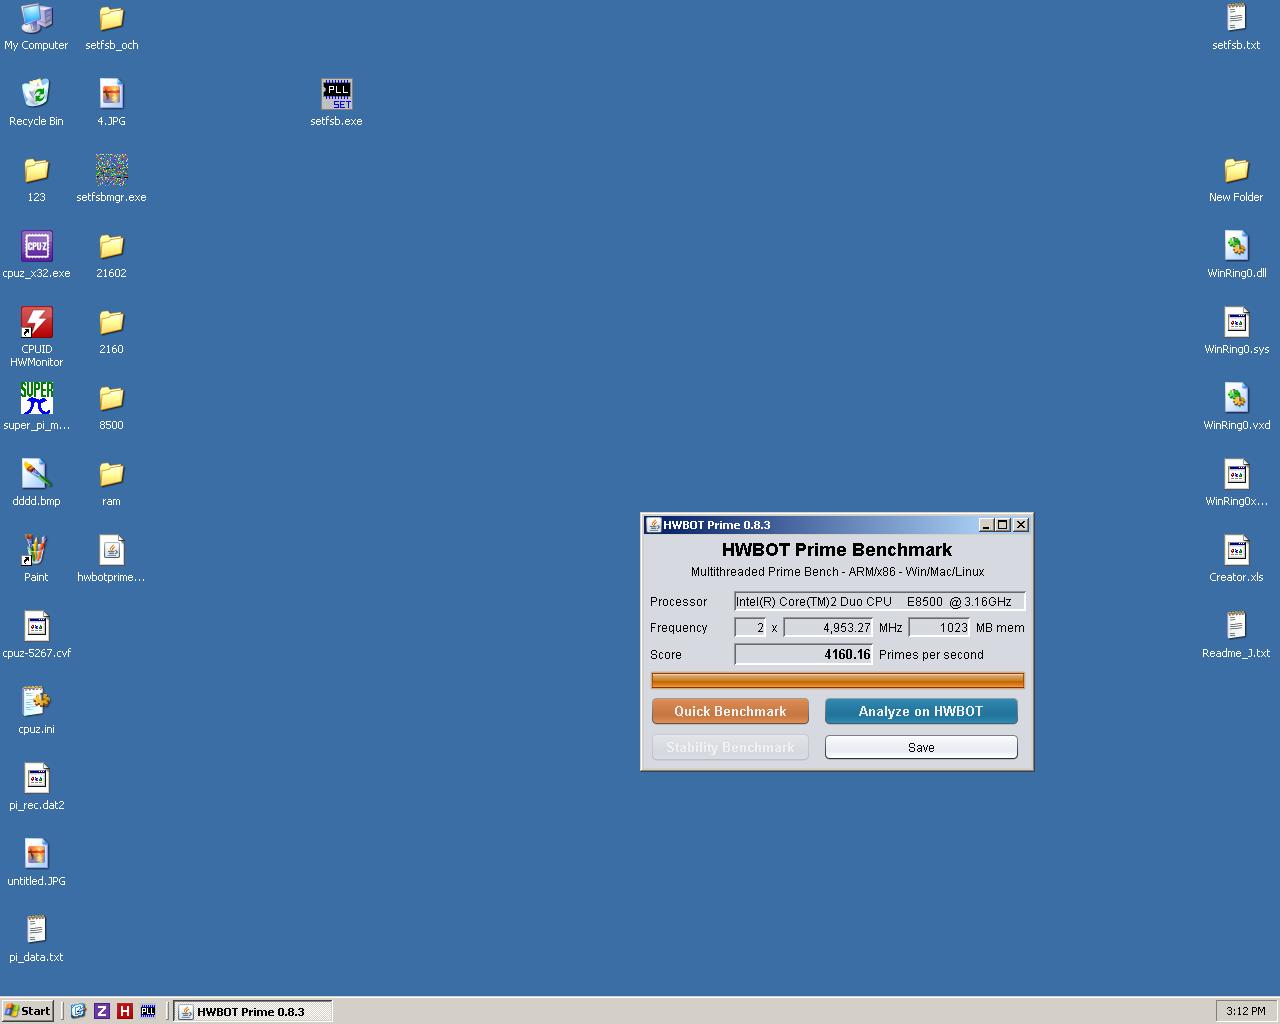
Task: Click the Score field showing 4160.16
Action: pyautogui.click(x=804, y=654)
